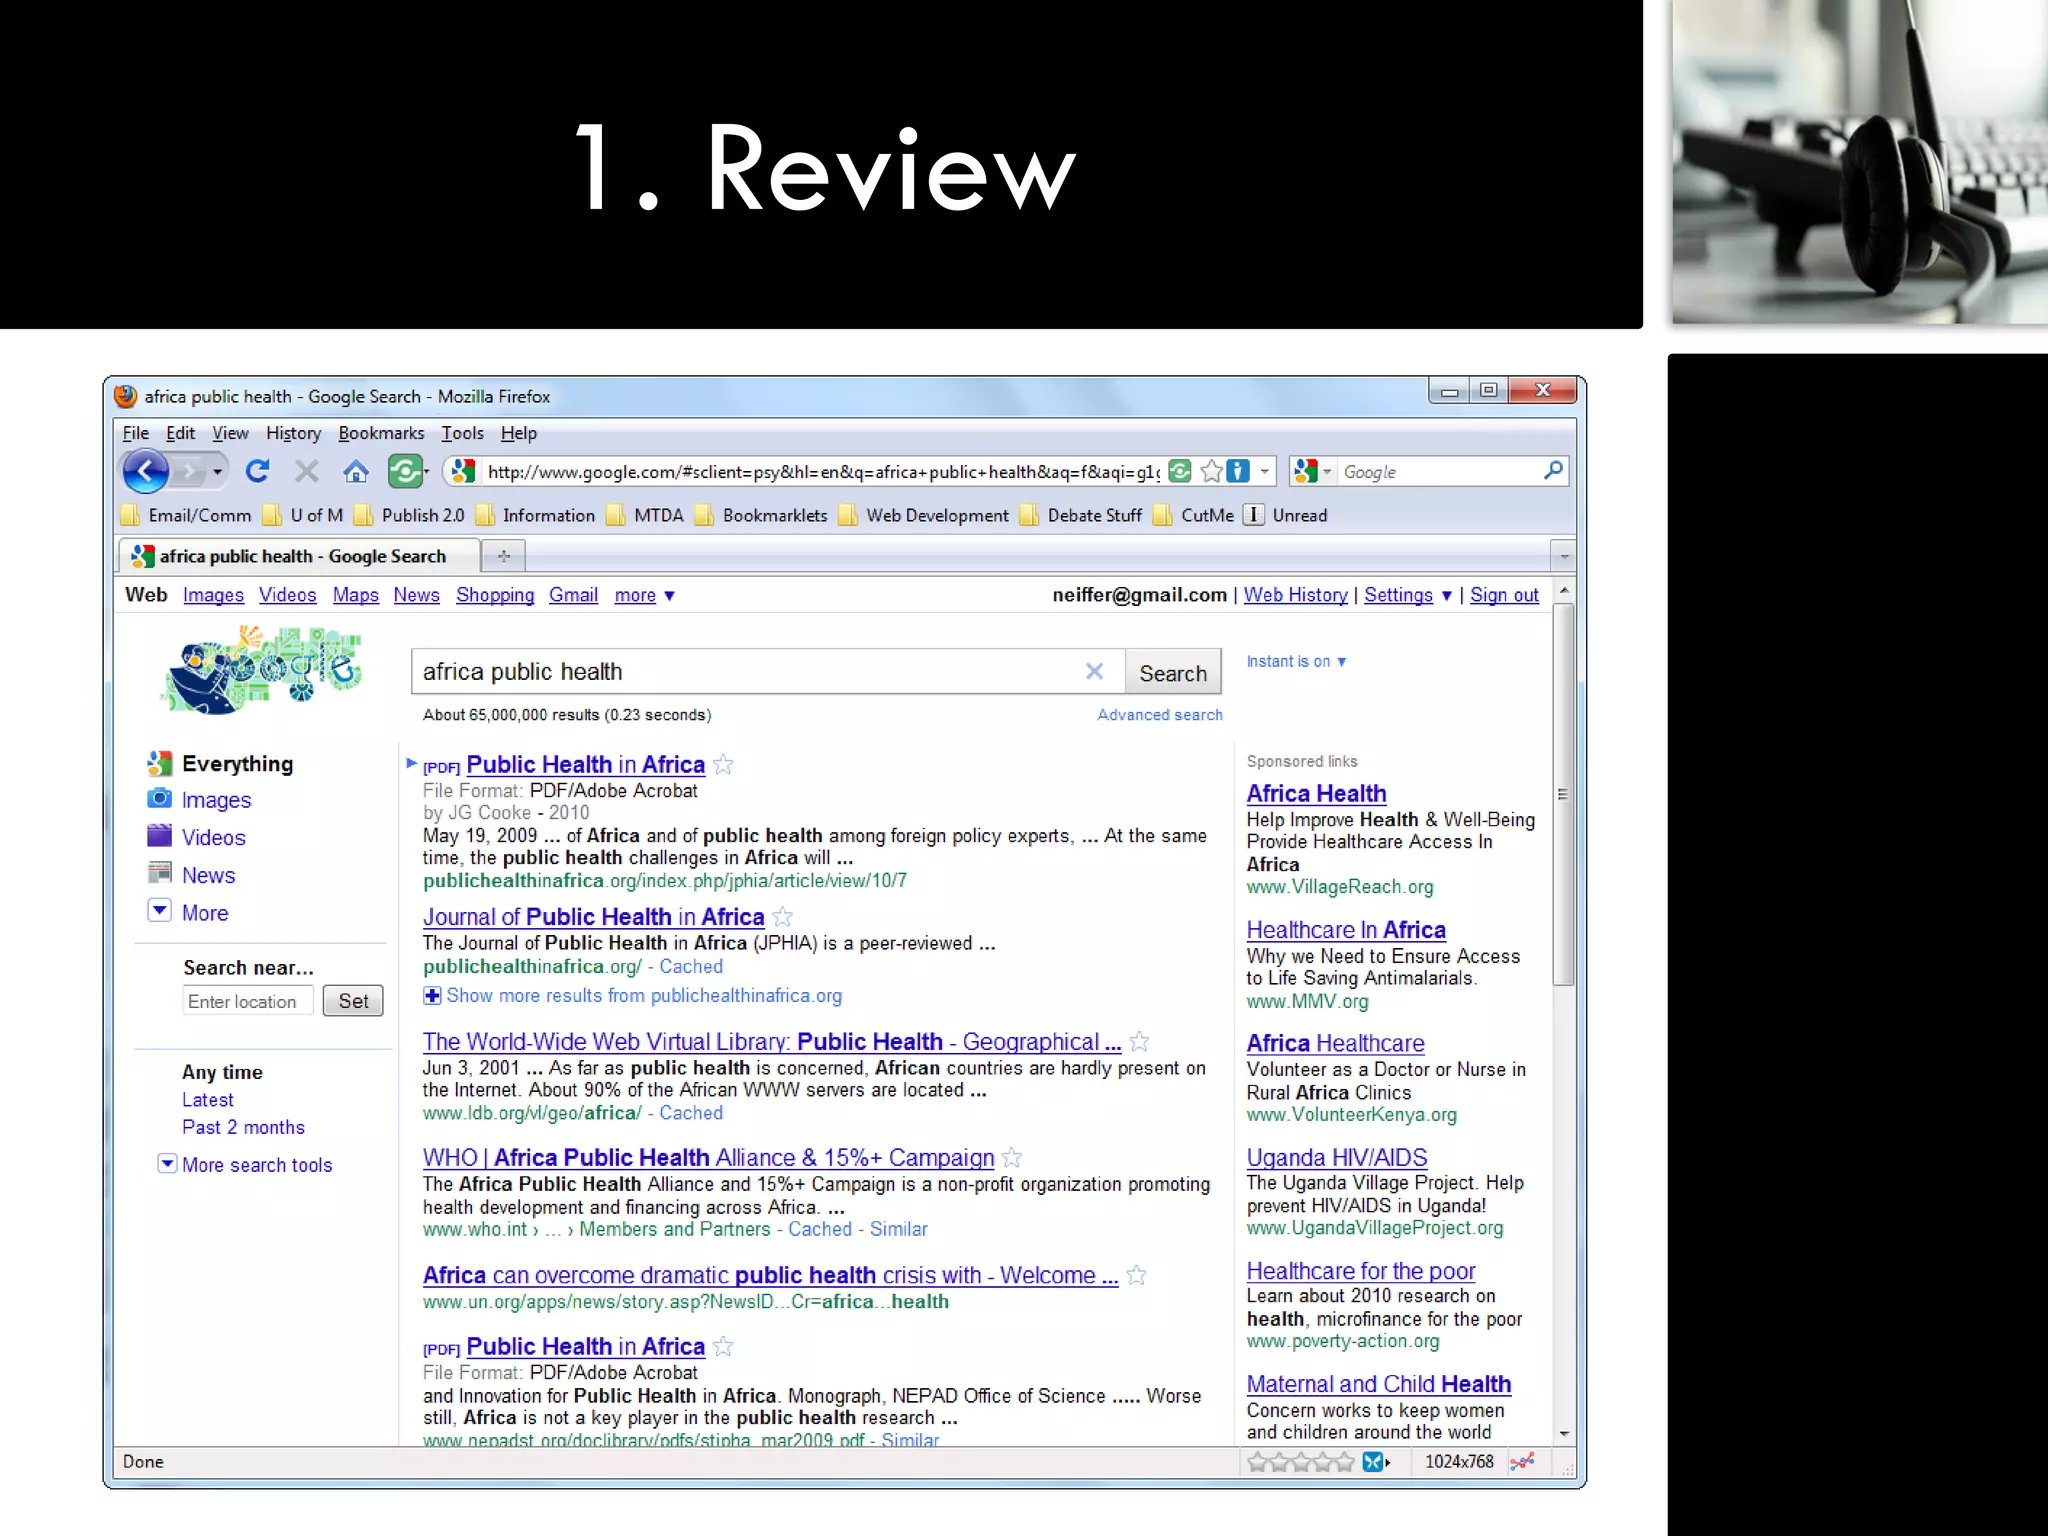Open the File menu
2048x1536 pixels.
(136, 433)
